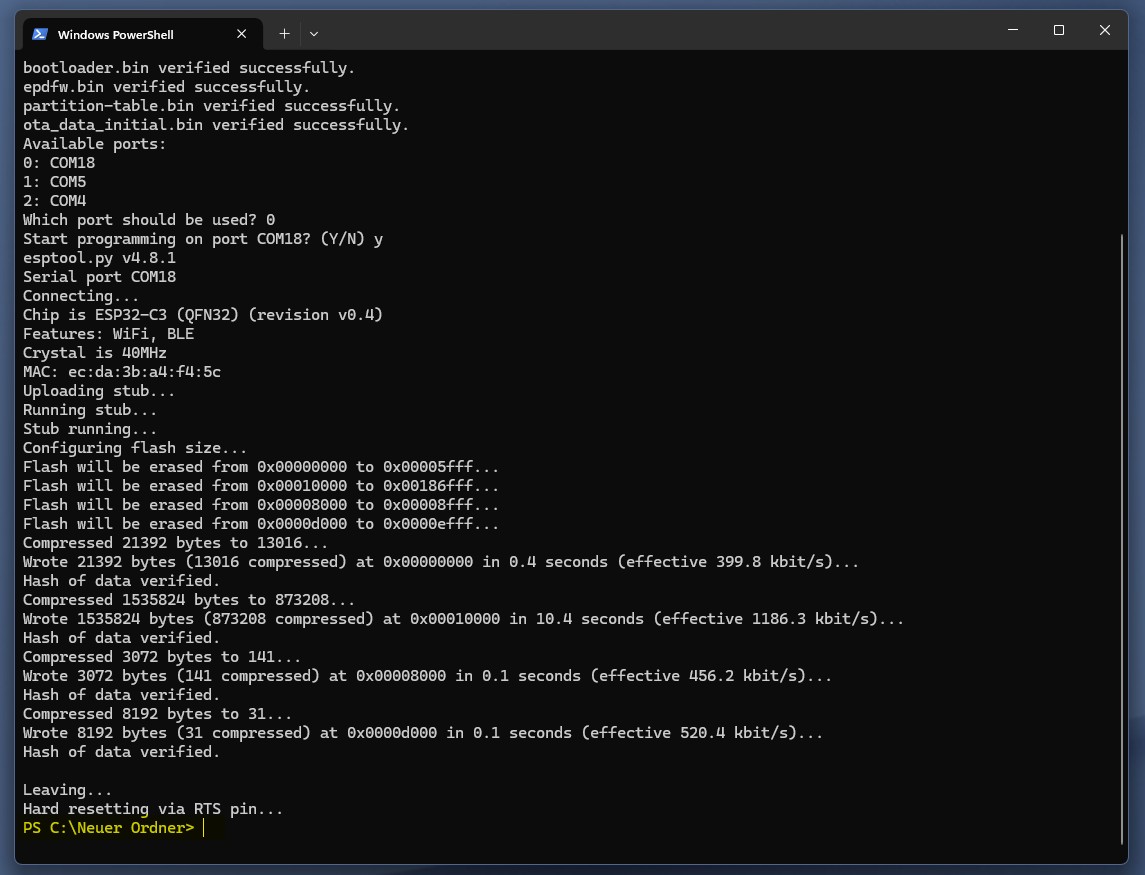Click the 'Available ports:' line
This screenshot has height=875, width=1145.
(95, 144)
